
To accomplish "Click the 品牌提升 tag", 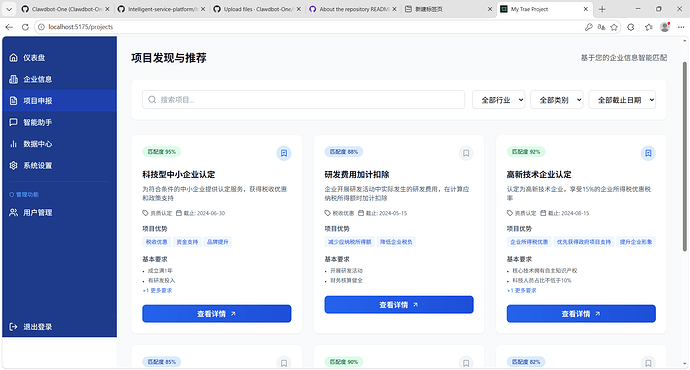I will (218, 242).
